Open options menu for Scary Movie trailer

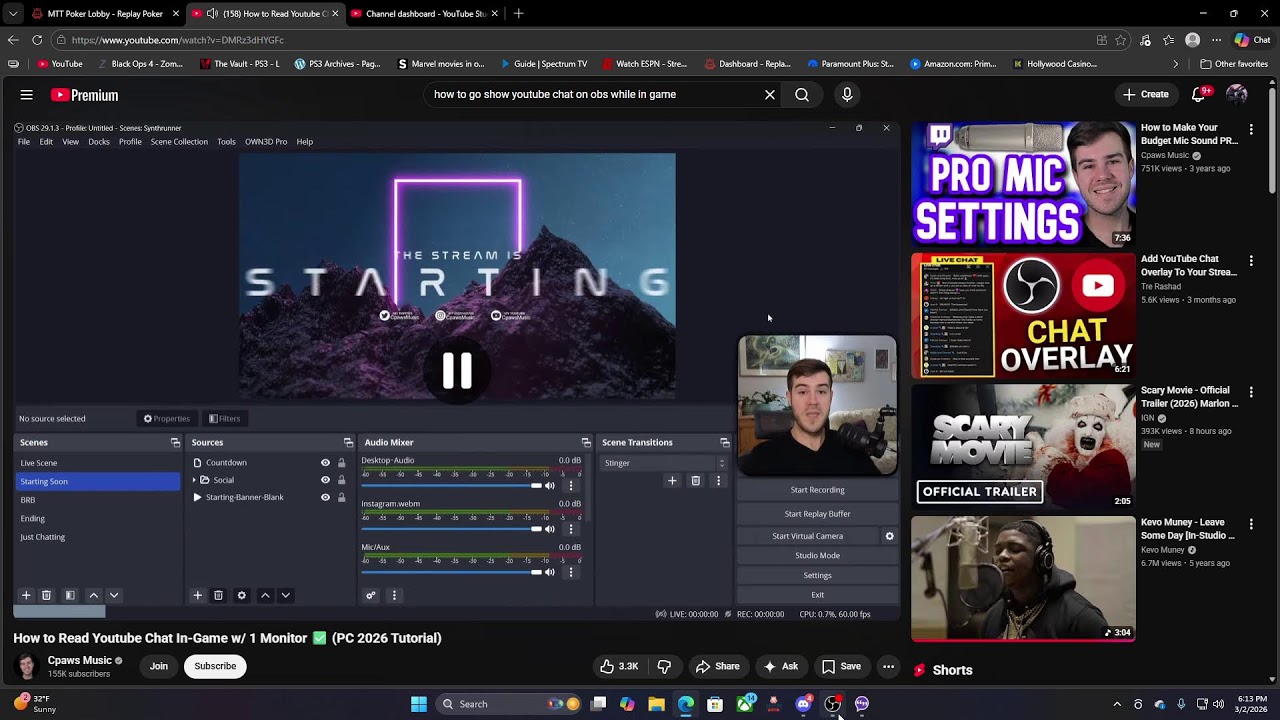pyautogui.click(x=1251, y=392)
